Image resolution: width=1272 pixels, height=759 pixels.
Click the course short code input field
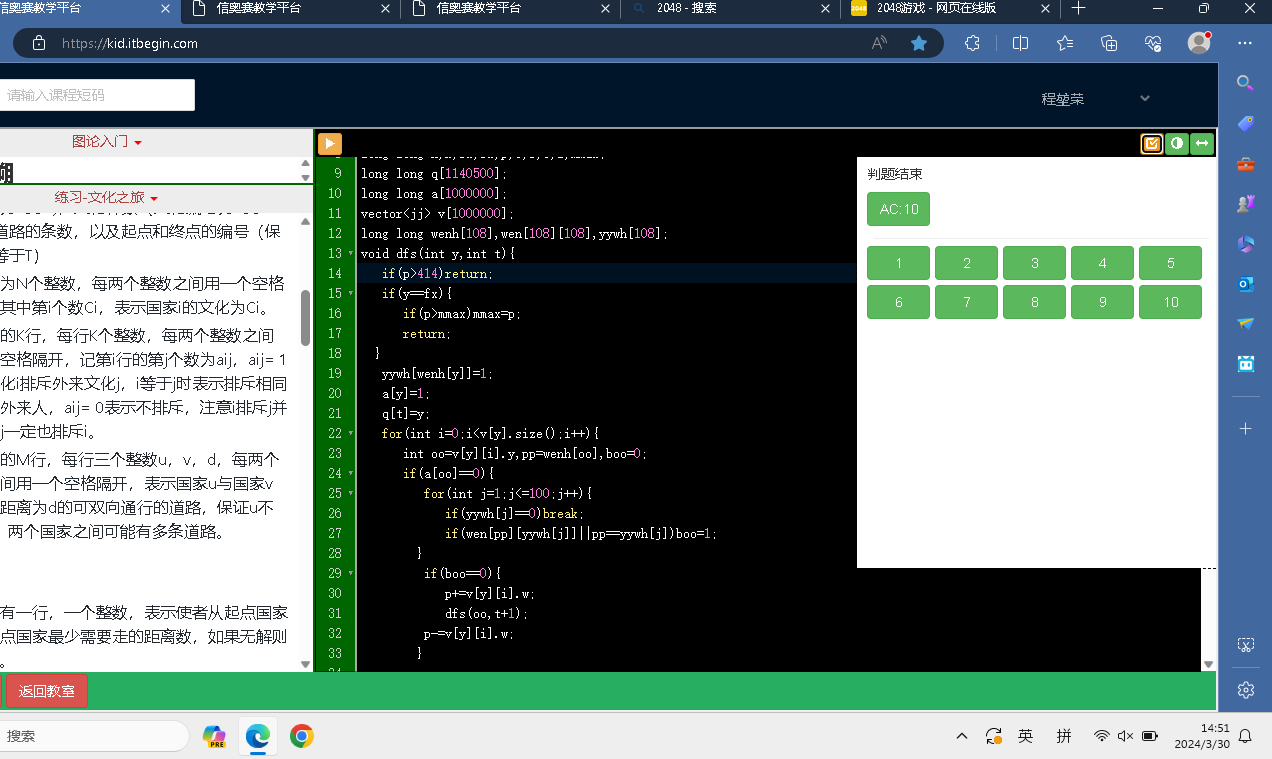(96, 95)
